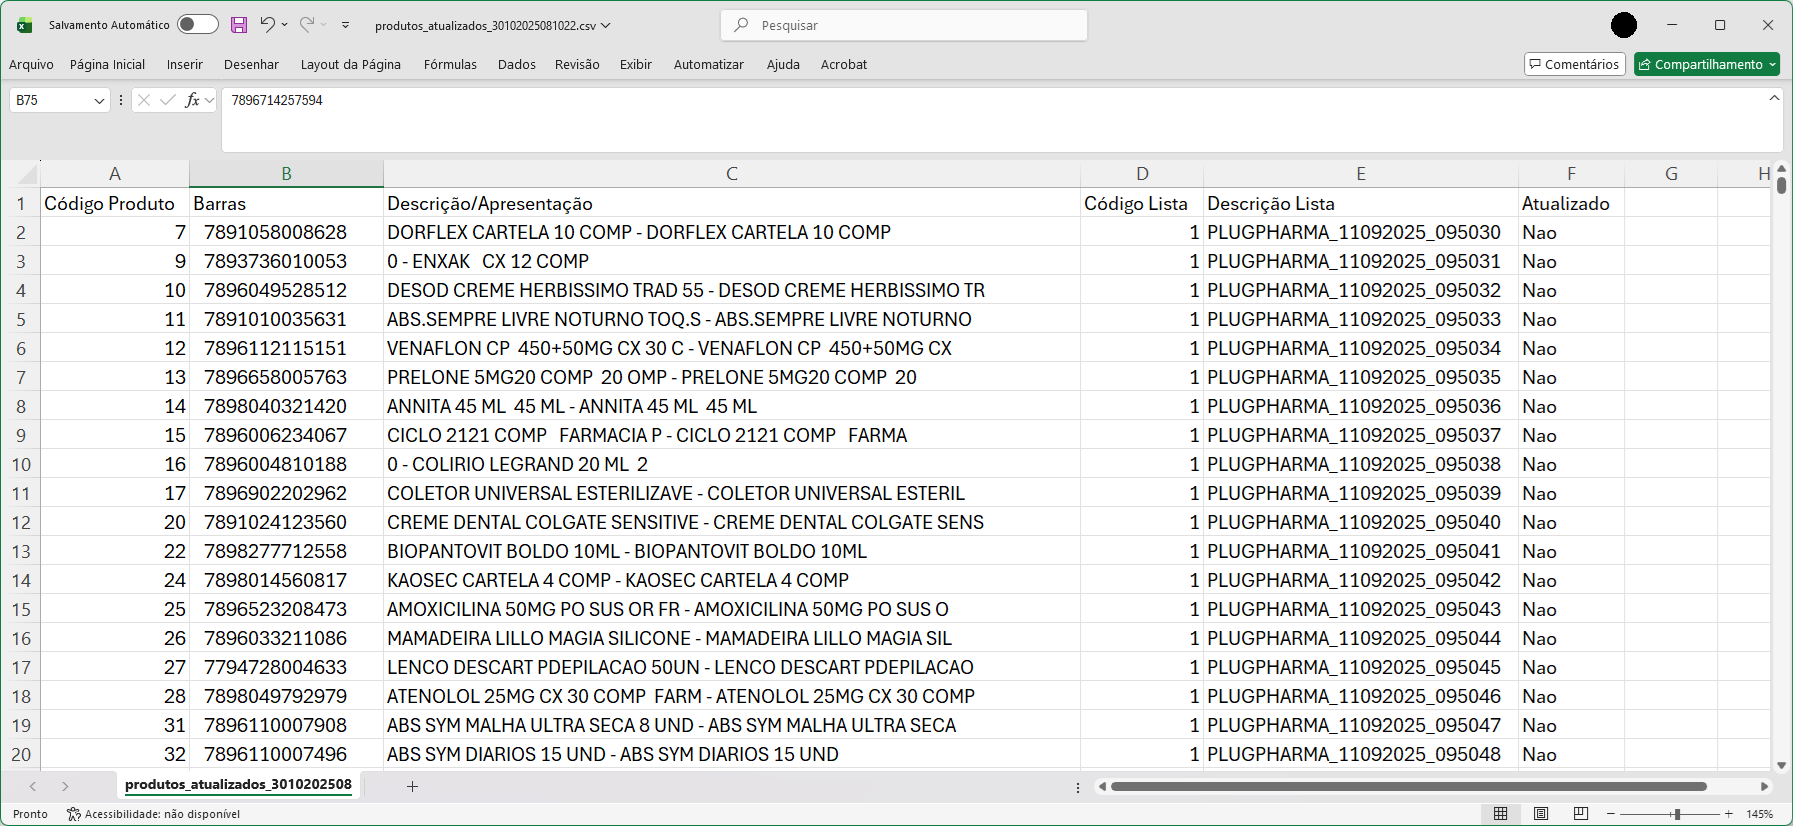Open the Inserir tab
Screen dimensions: 1793x826
185,64
